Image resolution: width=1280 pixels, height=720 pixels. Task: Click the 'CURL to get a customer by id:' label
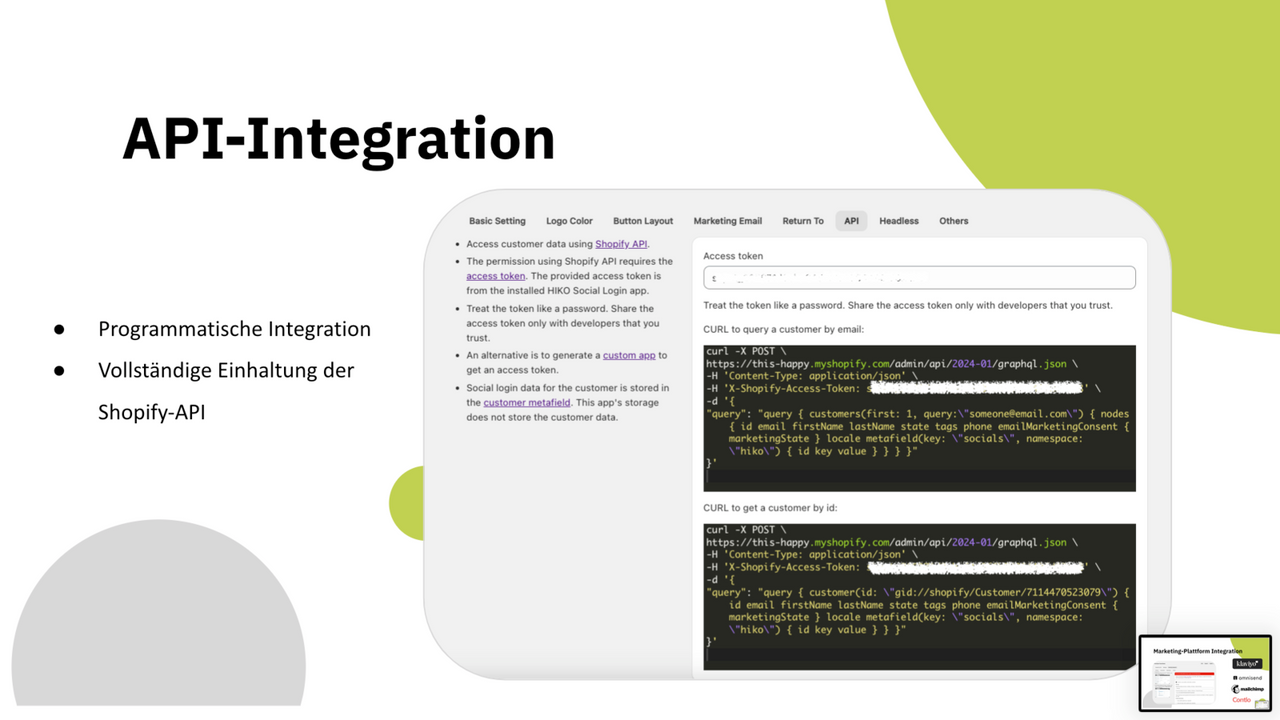click(x=770, y=508)
